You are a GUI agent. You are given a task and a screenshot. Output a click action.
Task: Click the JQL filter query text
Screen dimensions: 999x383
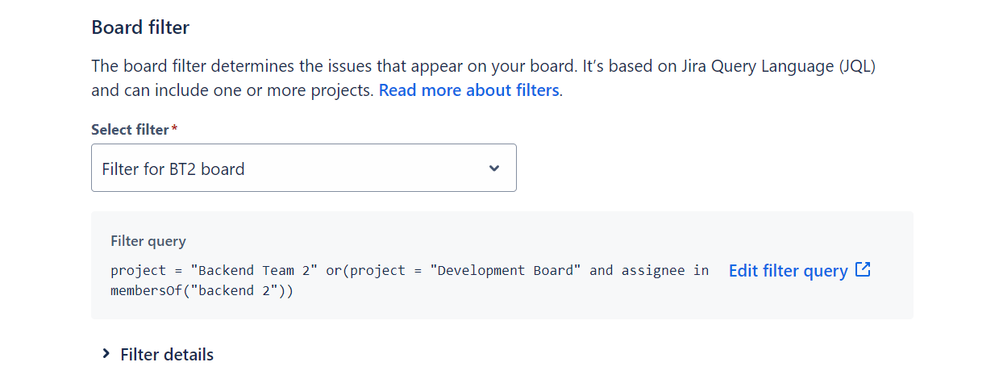coord(410,281)
